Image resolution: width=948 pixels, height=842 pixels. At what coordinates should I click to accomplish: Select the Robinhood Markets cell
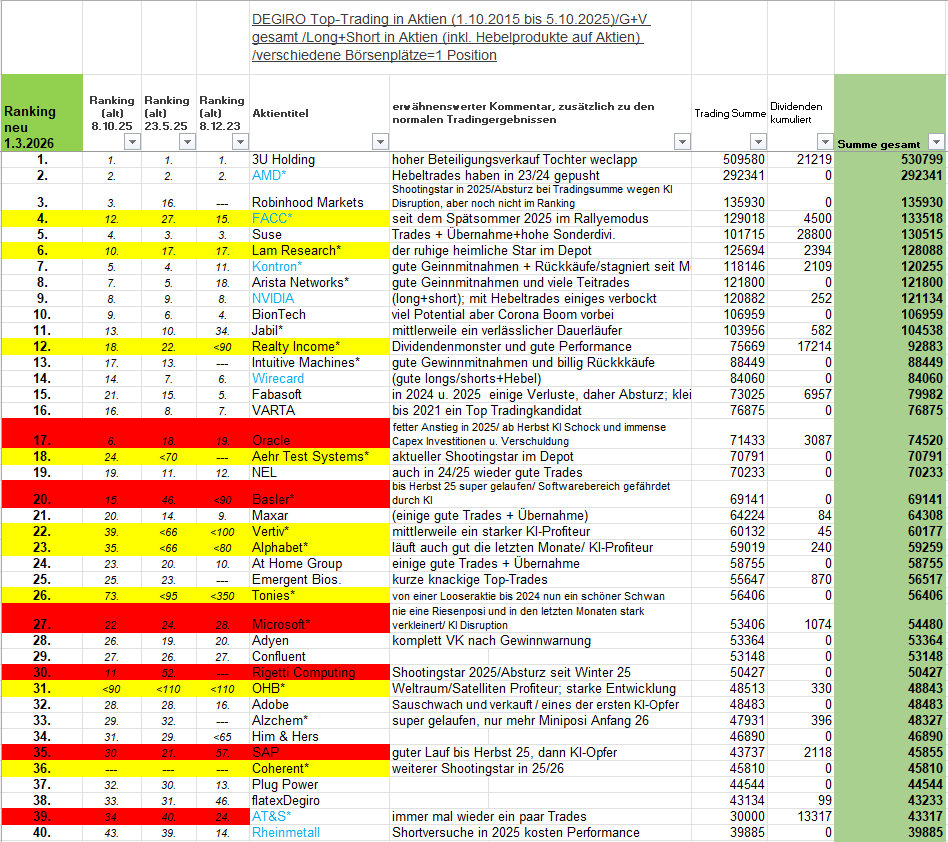308,202
